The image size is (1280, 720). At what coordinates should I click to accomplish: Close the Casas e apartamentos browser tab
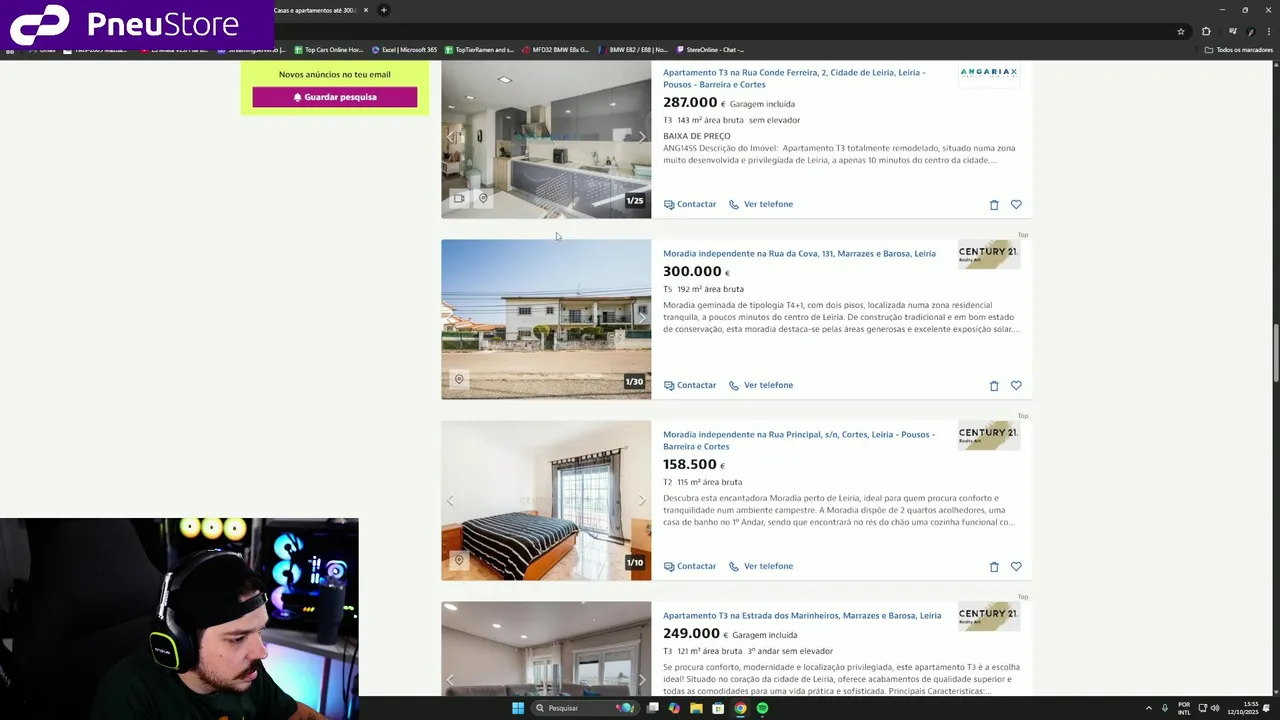pos(366,10)
